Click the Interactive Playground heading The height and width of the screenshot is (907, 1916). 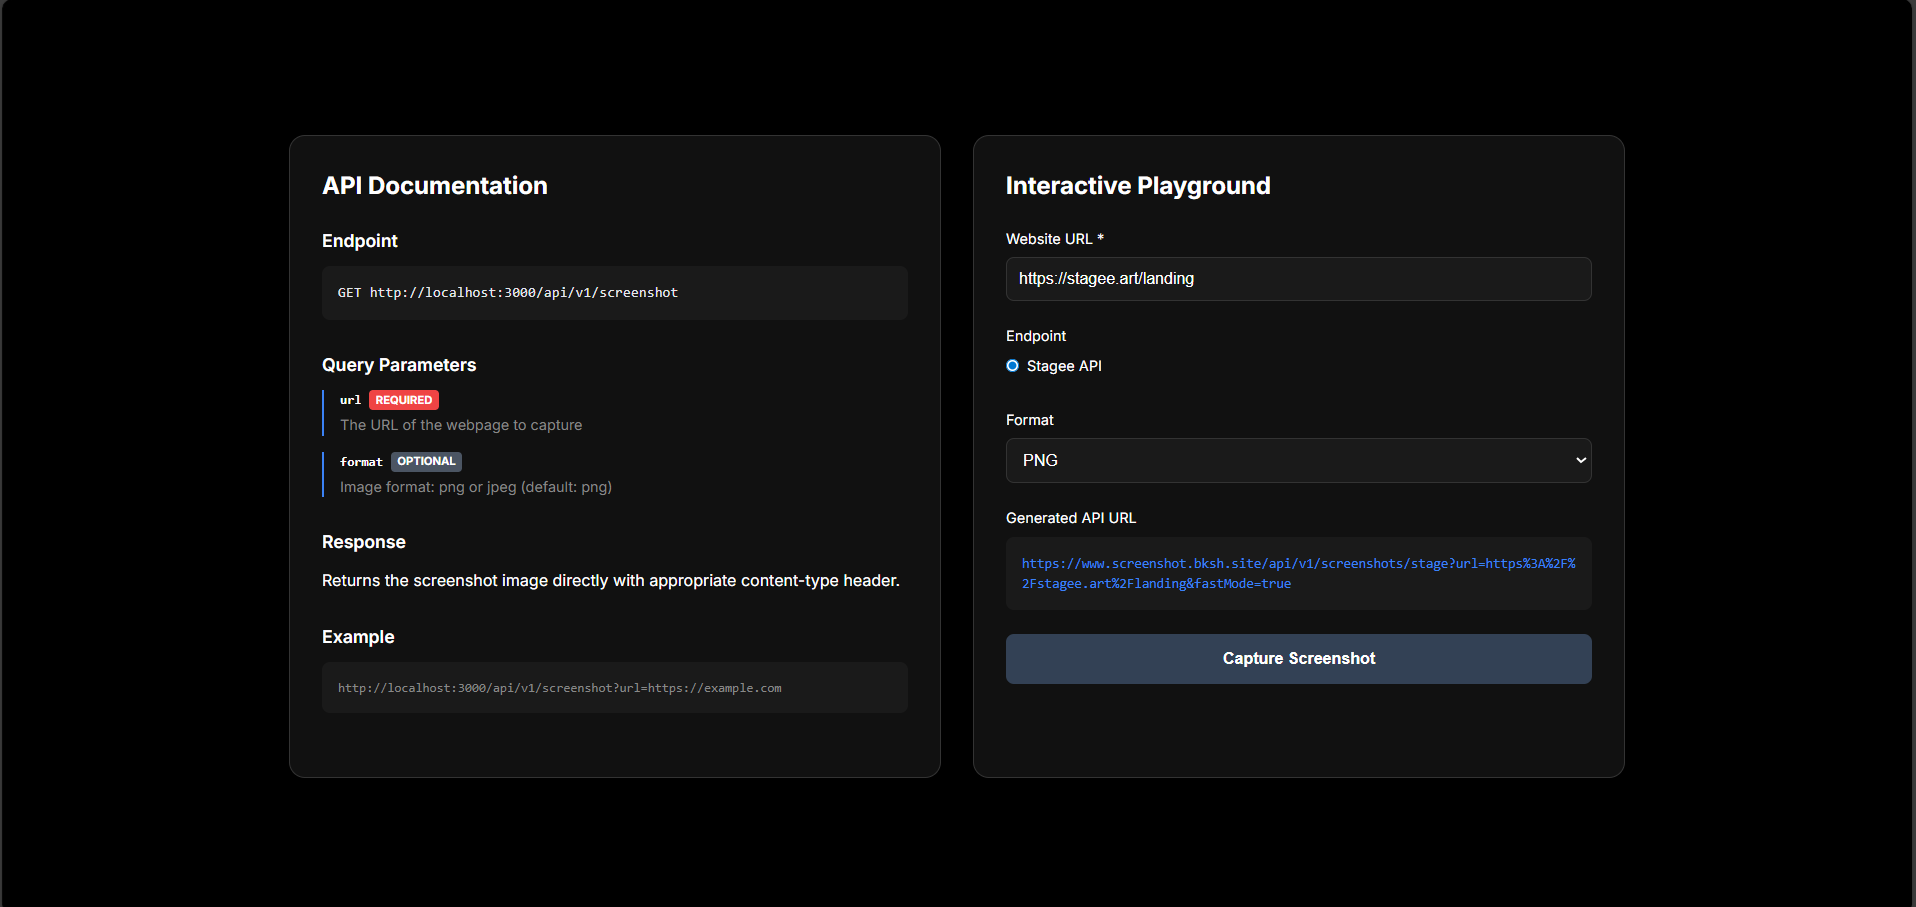pyautogui.click(x=1137, y=186)
